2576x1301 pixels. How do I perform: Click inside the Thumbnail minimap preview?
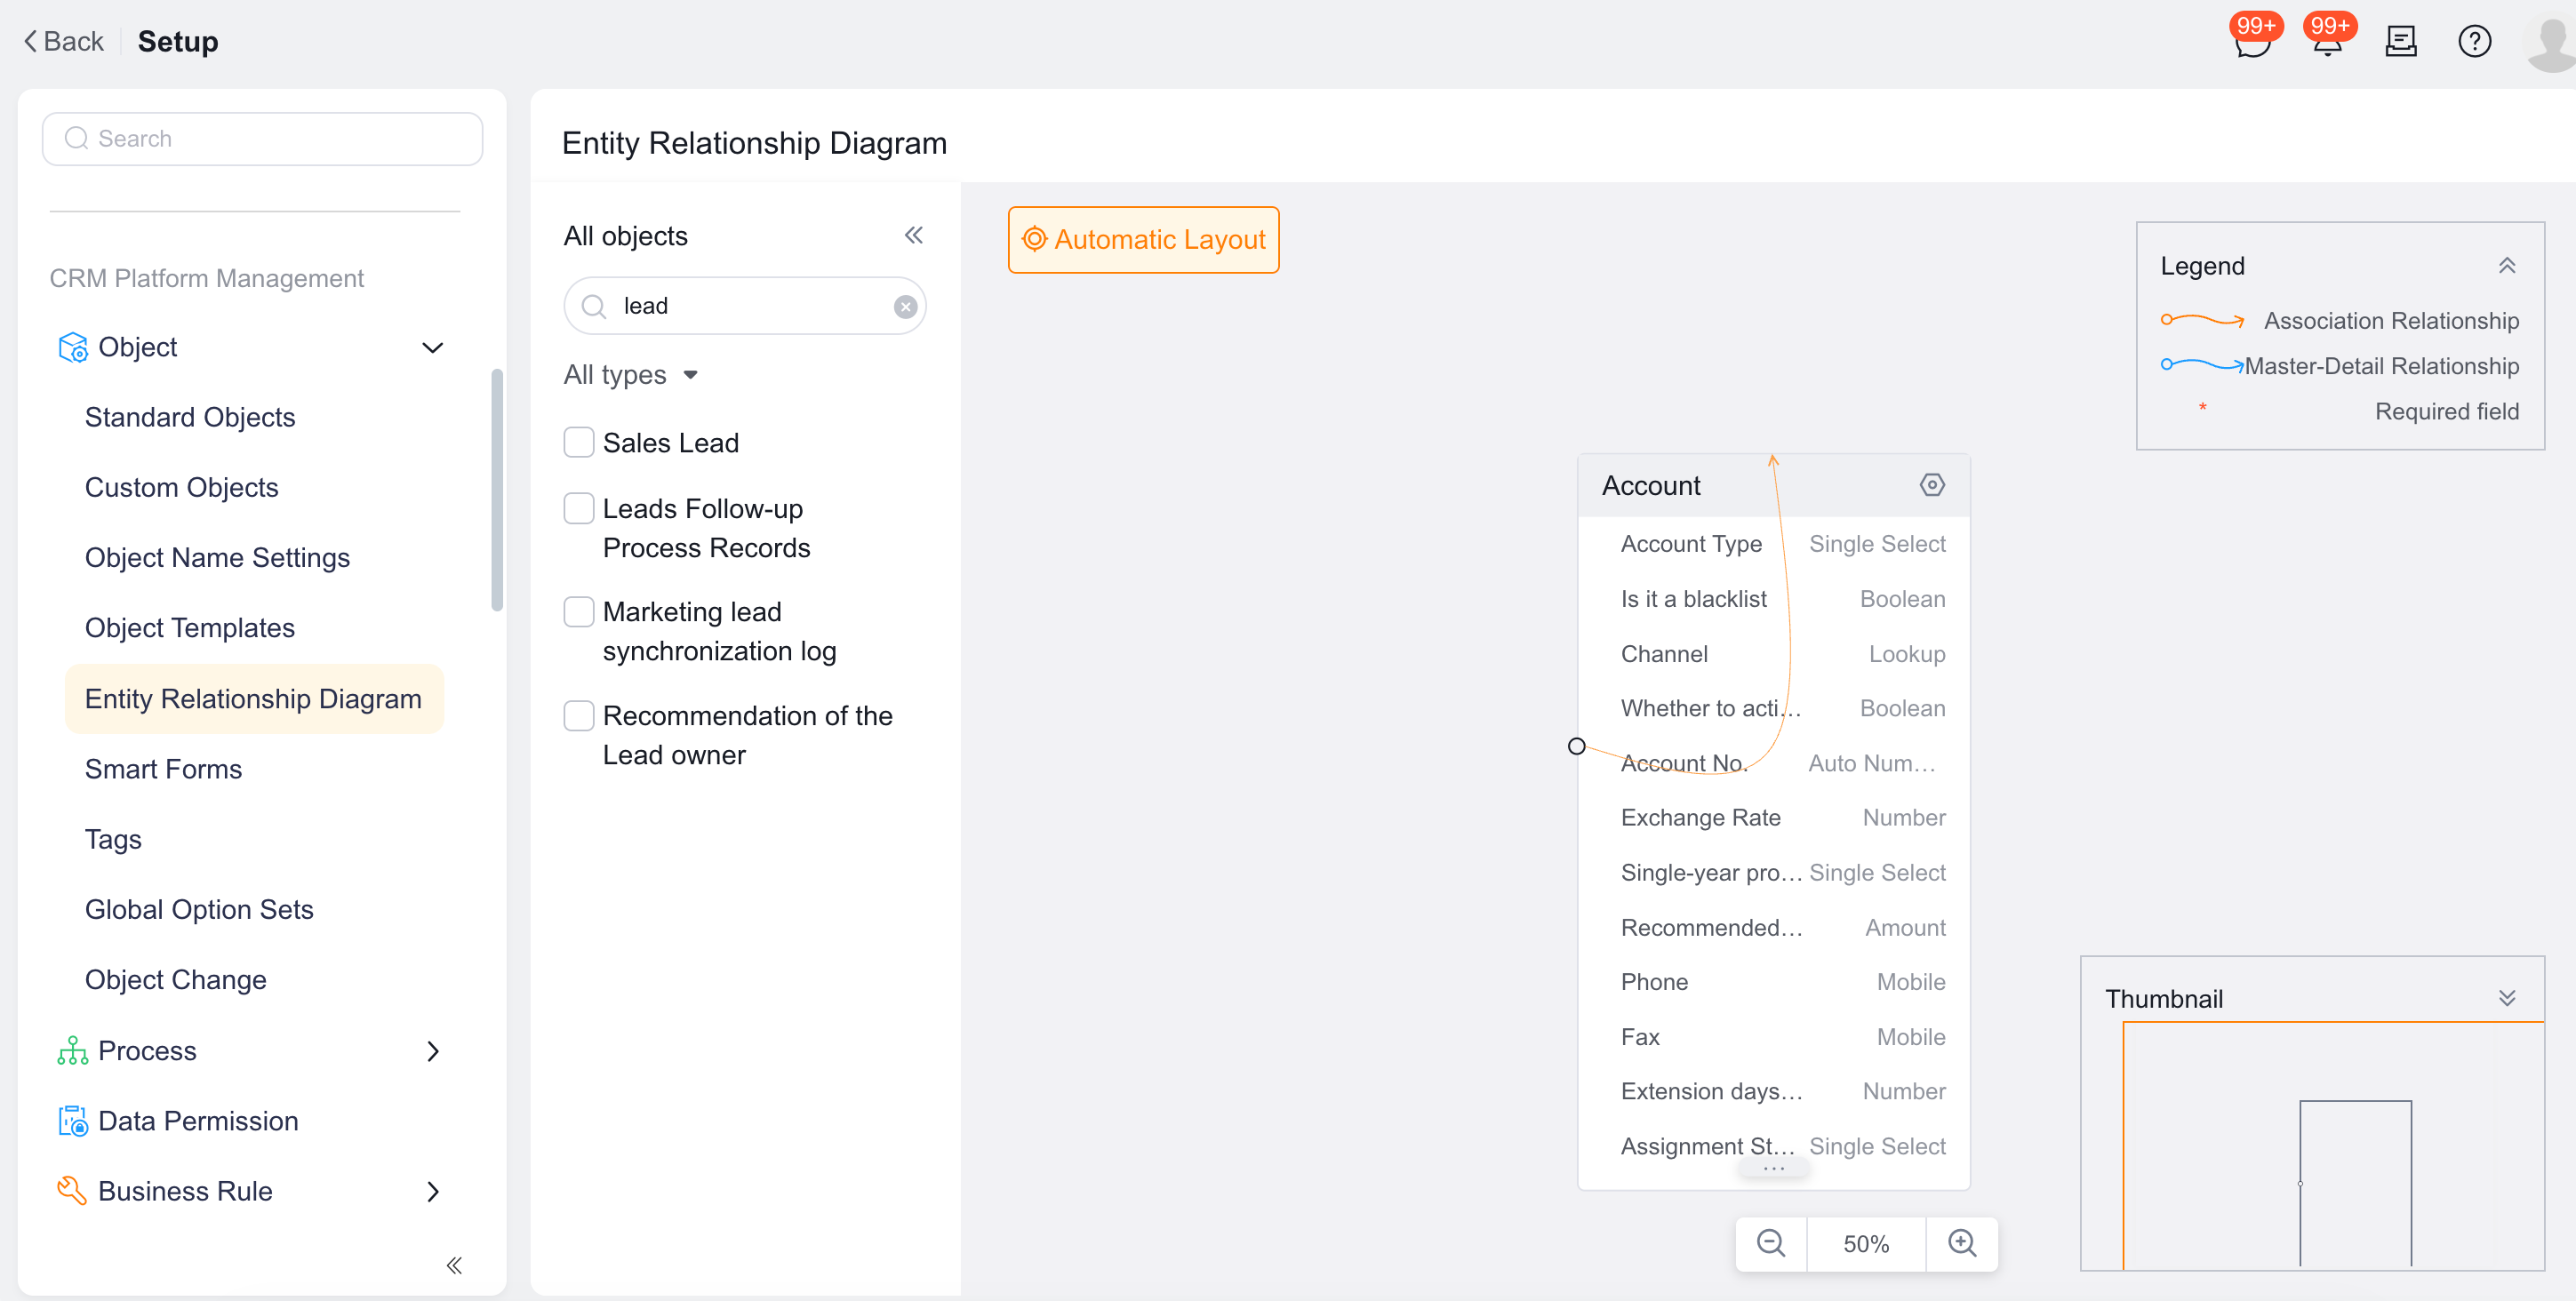pyautogui.click(x=2332, y=1146)
